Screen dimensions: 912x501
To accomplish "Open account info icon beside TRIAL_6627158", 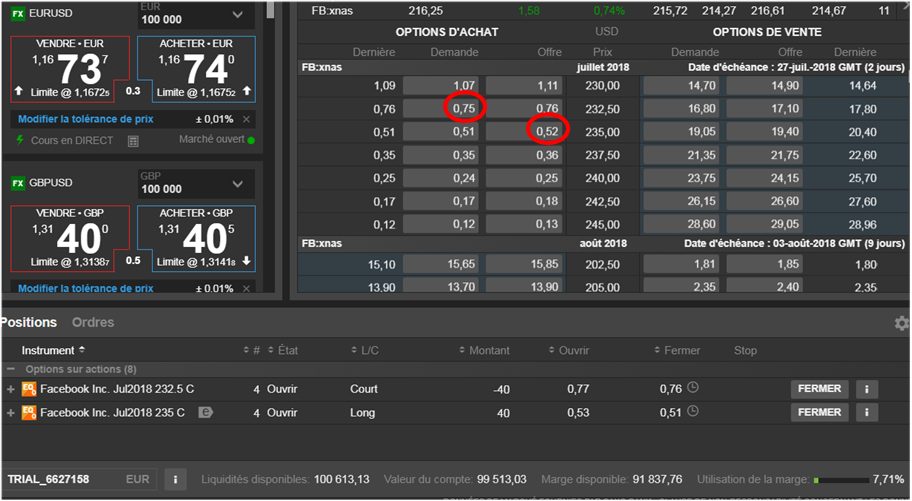I will [175, 479].
